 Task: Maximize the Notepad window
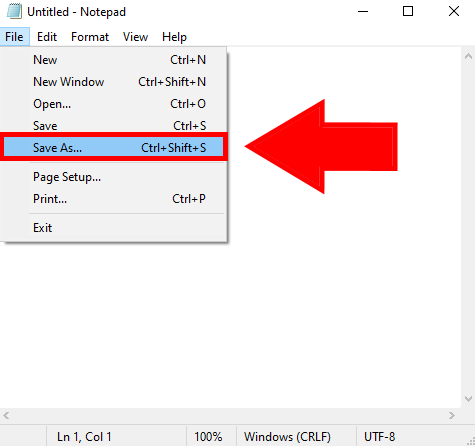(x=408, y=11)
